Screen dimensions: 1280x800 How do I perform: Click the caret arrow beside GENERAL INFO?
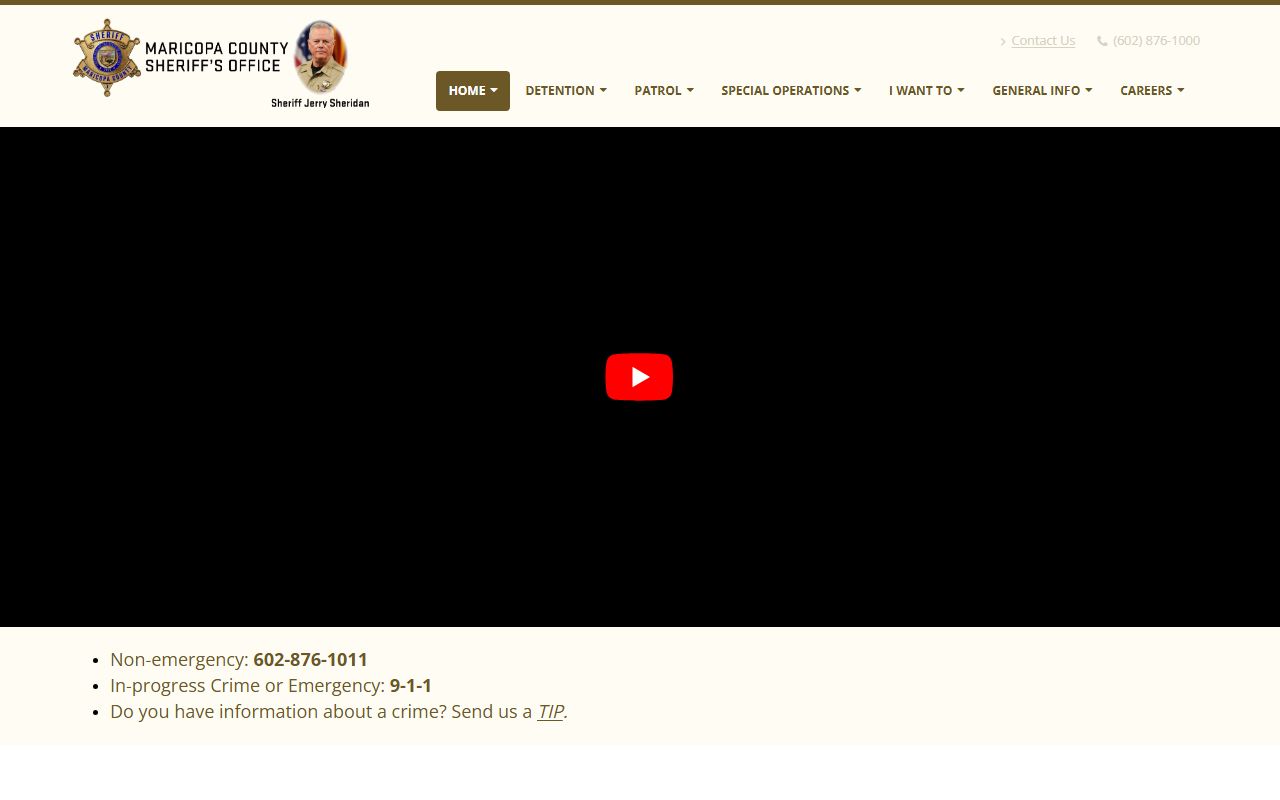1089,90
